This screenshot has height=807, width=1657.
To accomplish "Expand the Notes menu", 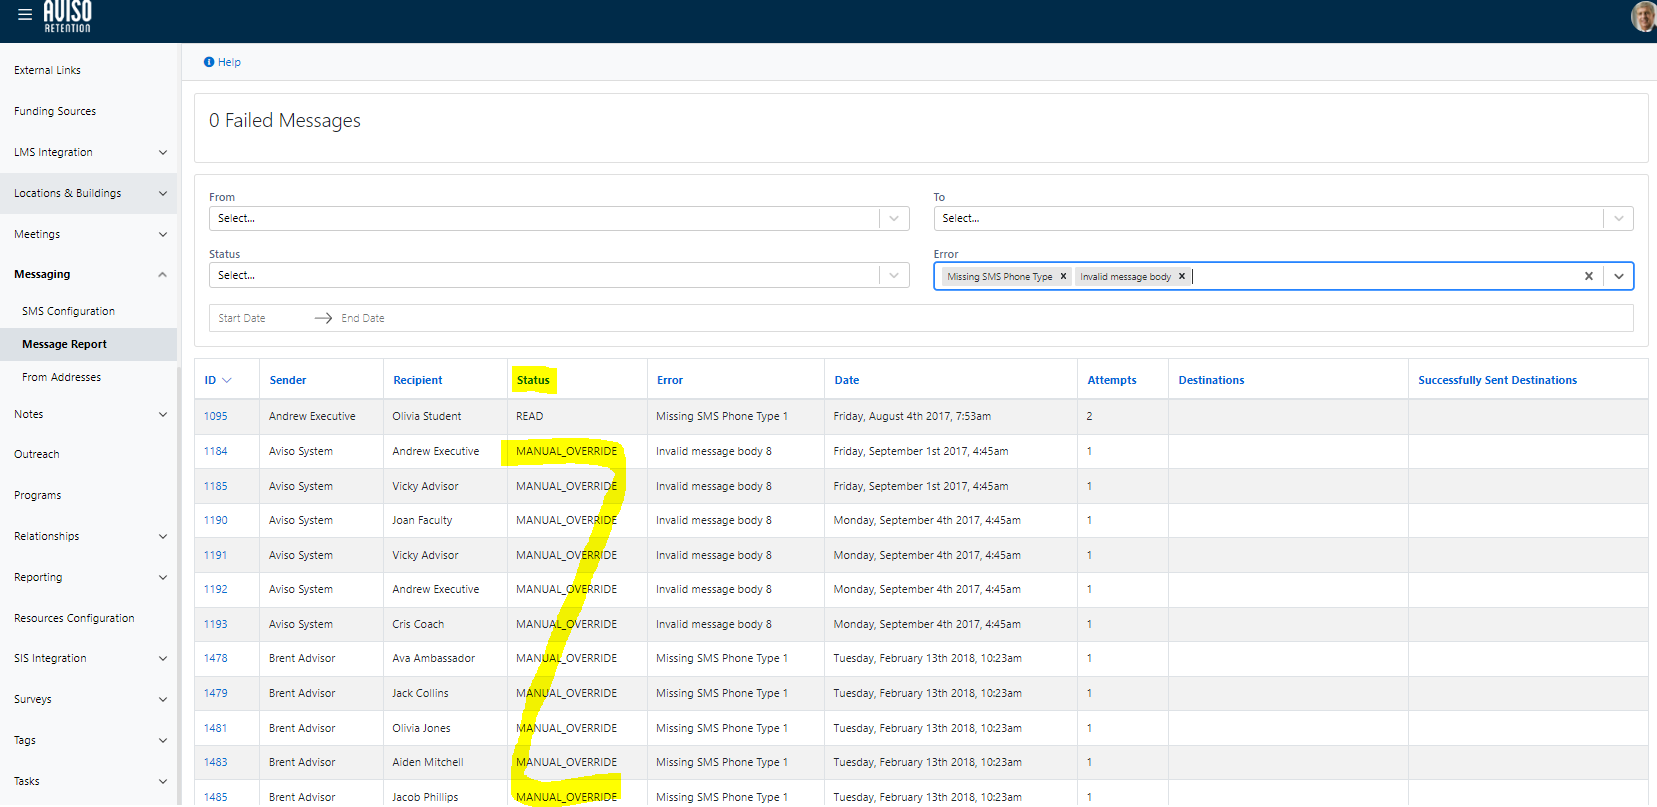I will [x=89, y=414].
